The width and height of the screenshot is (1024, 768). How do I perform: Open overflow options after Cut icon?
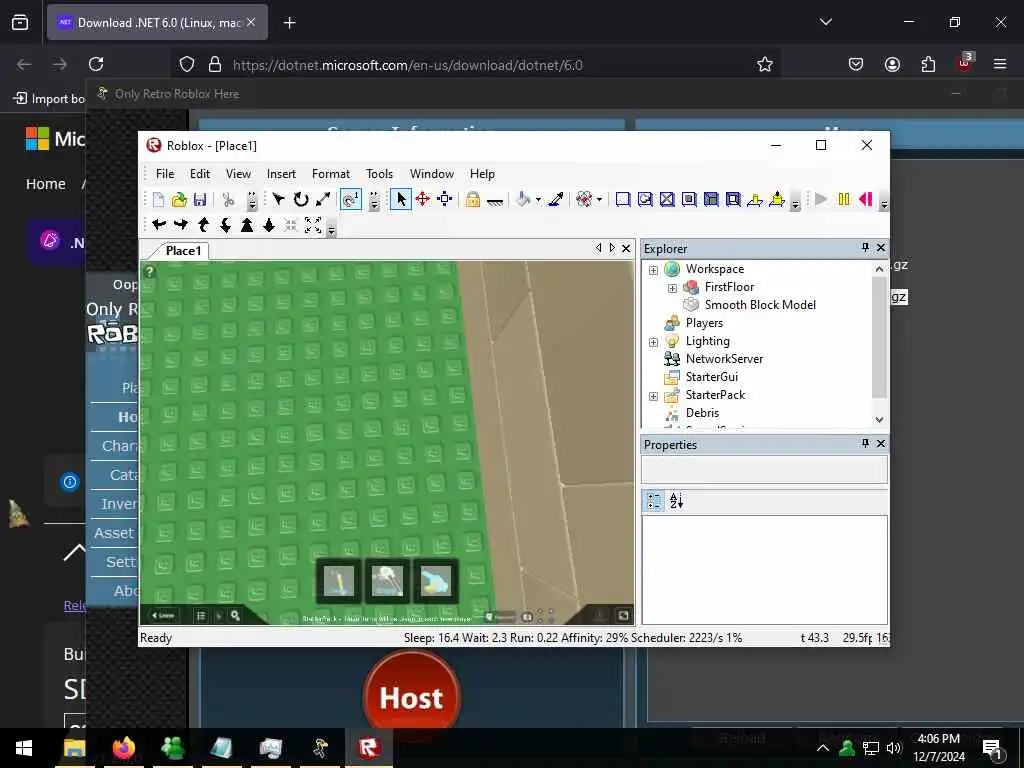coord(251,200)
